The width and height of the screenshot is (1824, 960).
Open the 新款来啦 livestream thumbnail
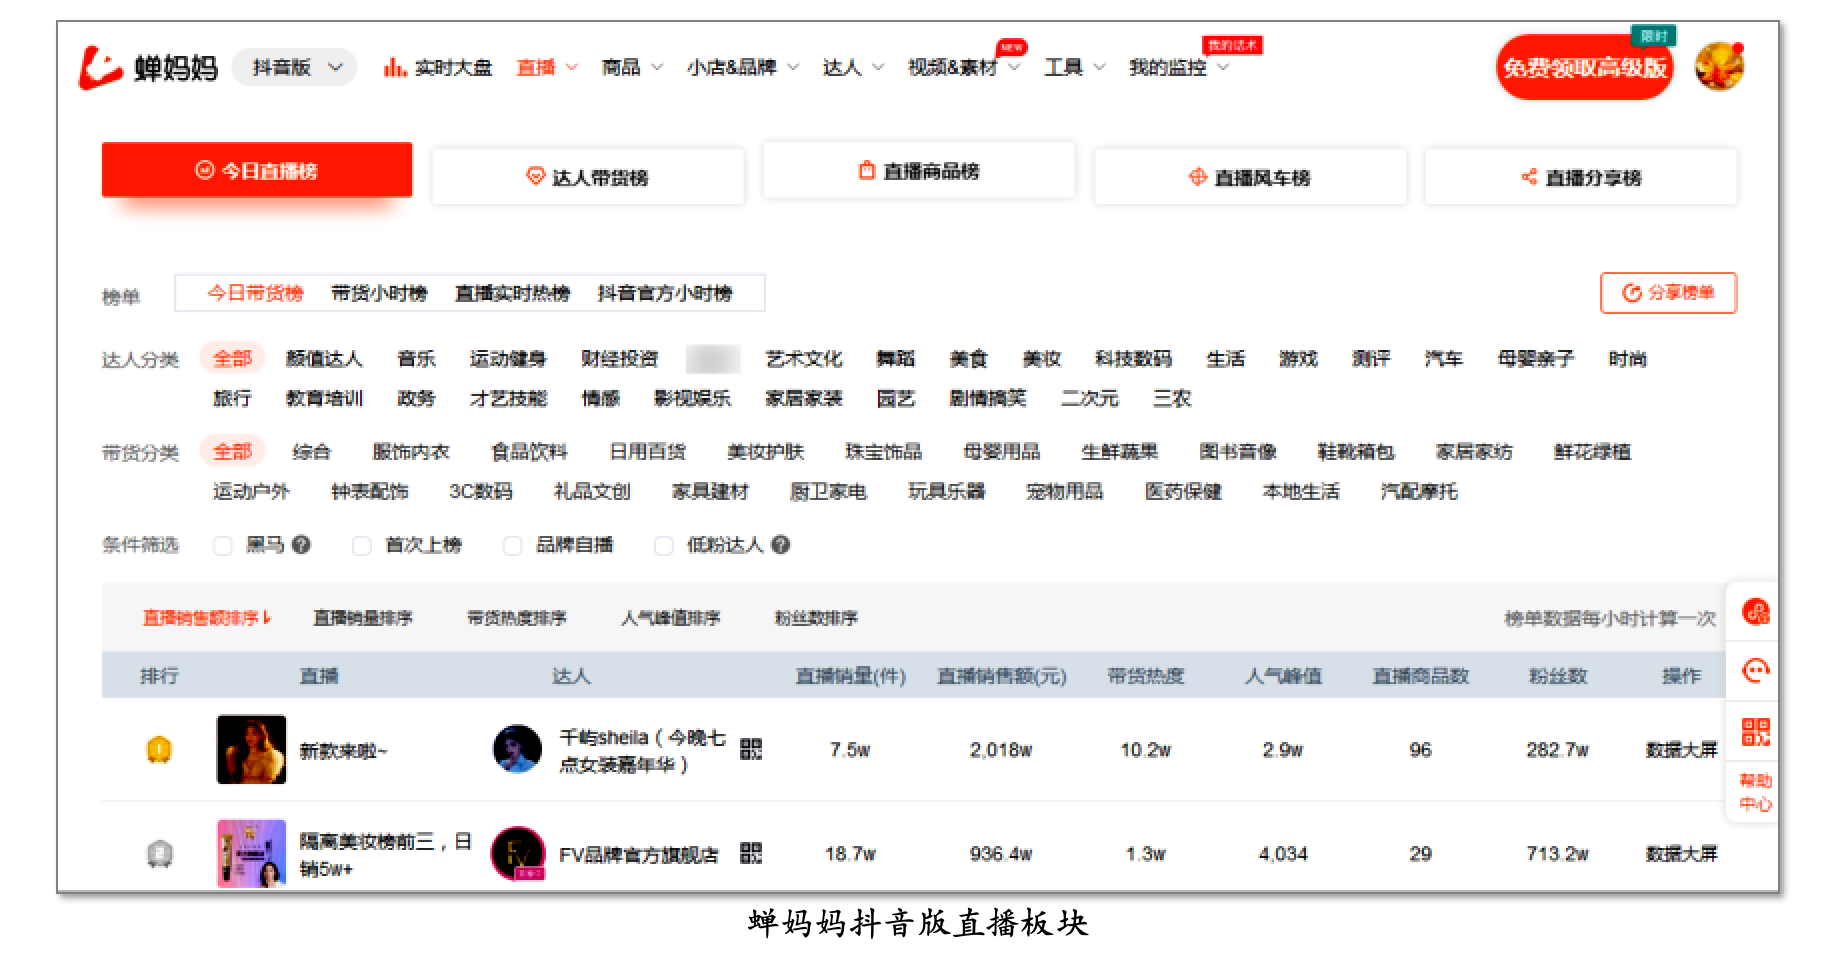[251, 749]
